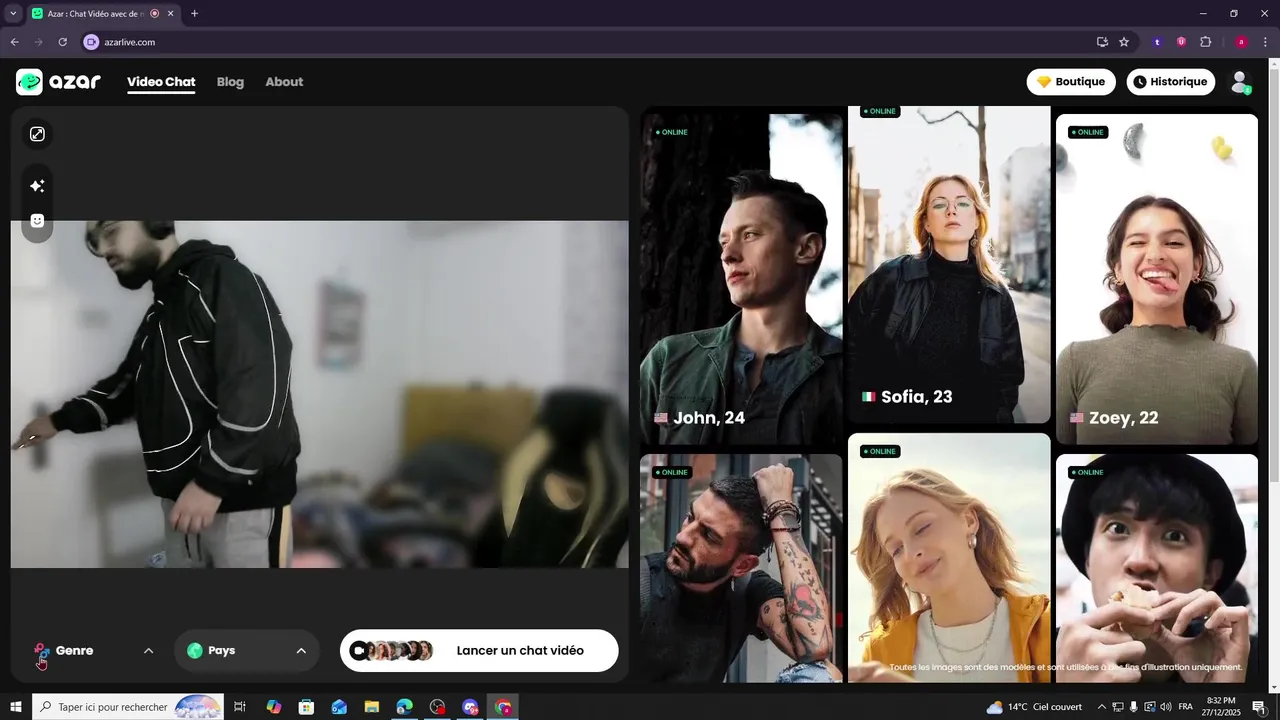Open the Chrome three-dot menu

[1265, 42]
